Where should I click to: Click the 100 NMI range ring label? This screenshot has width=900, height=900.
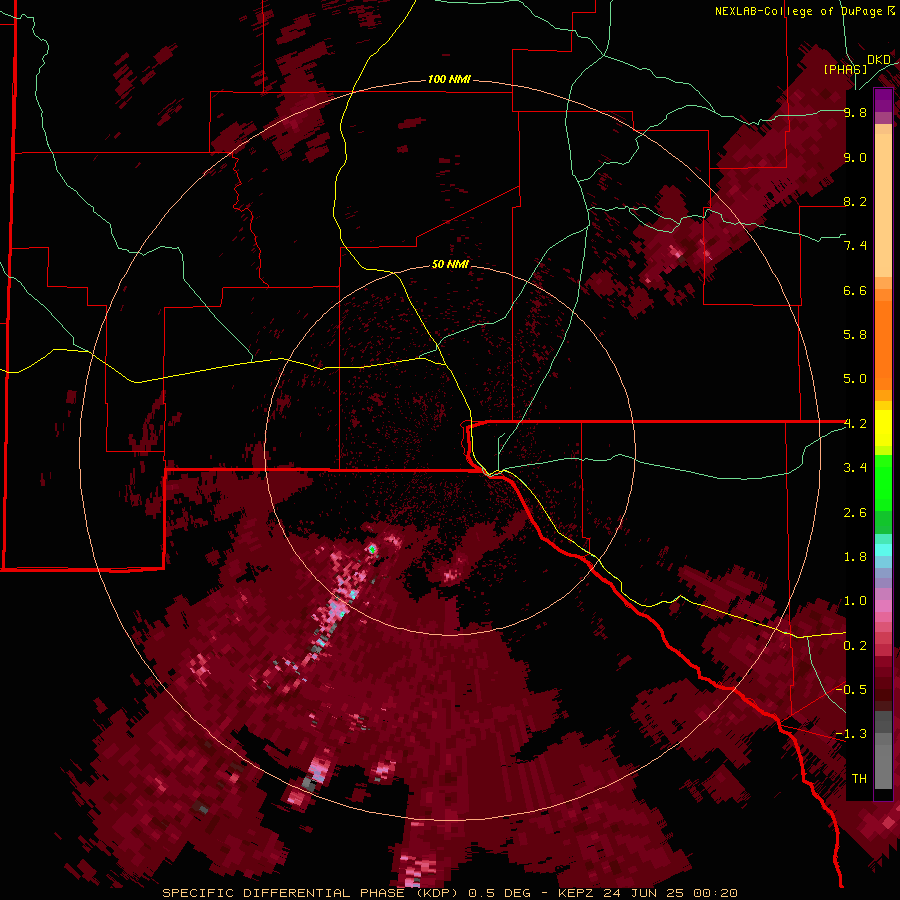(x=449, y=79)
